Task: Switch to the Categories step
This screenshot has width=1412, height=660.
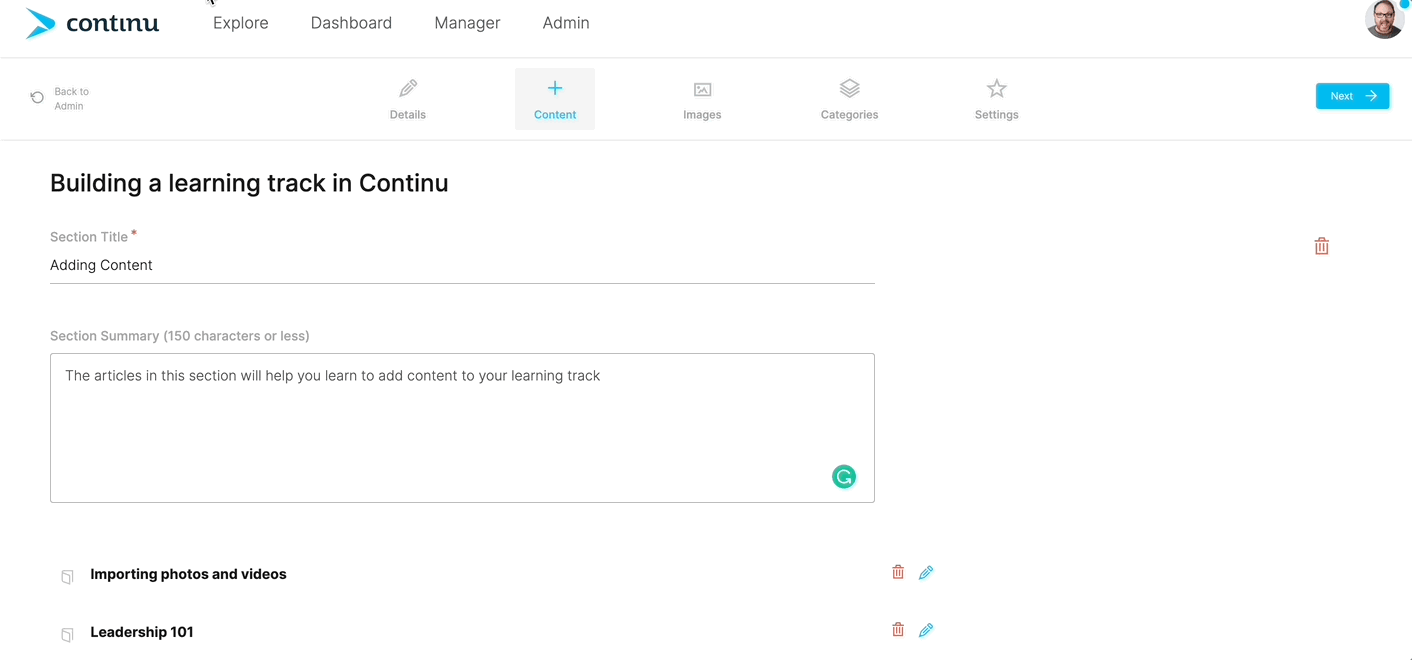Action: (849, 99)
